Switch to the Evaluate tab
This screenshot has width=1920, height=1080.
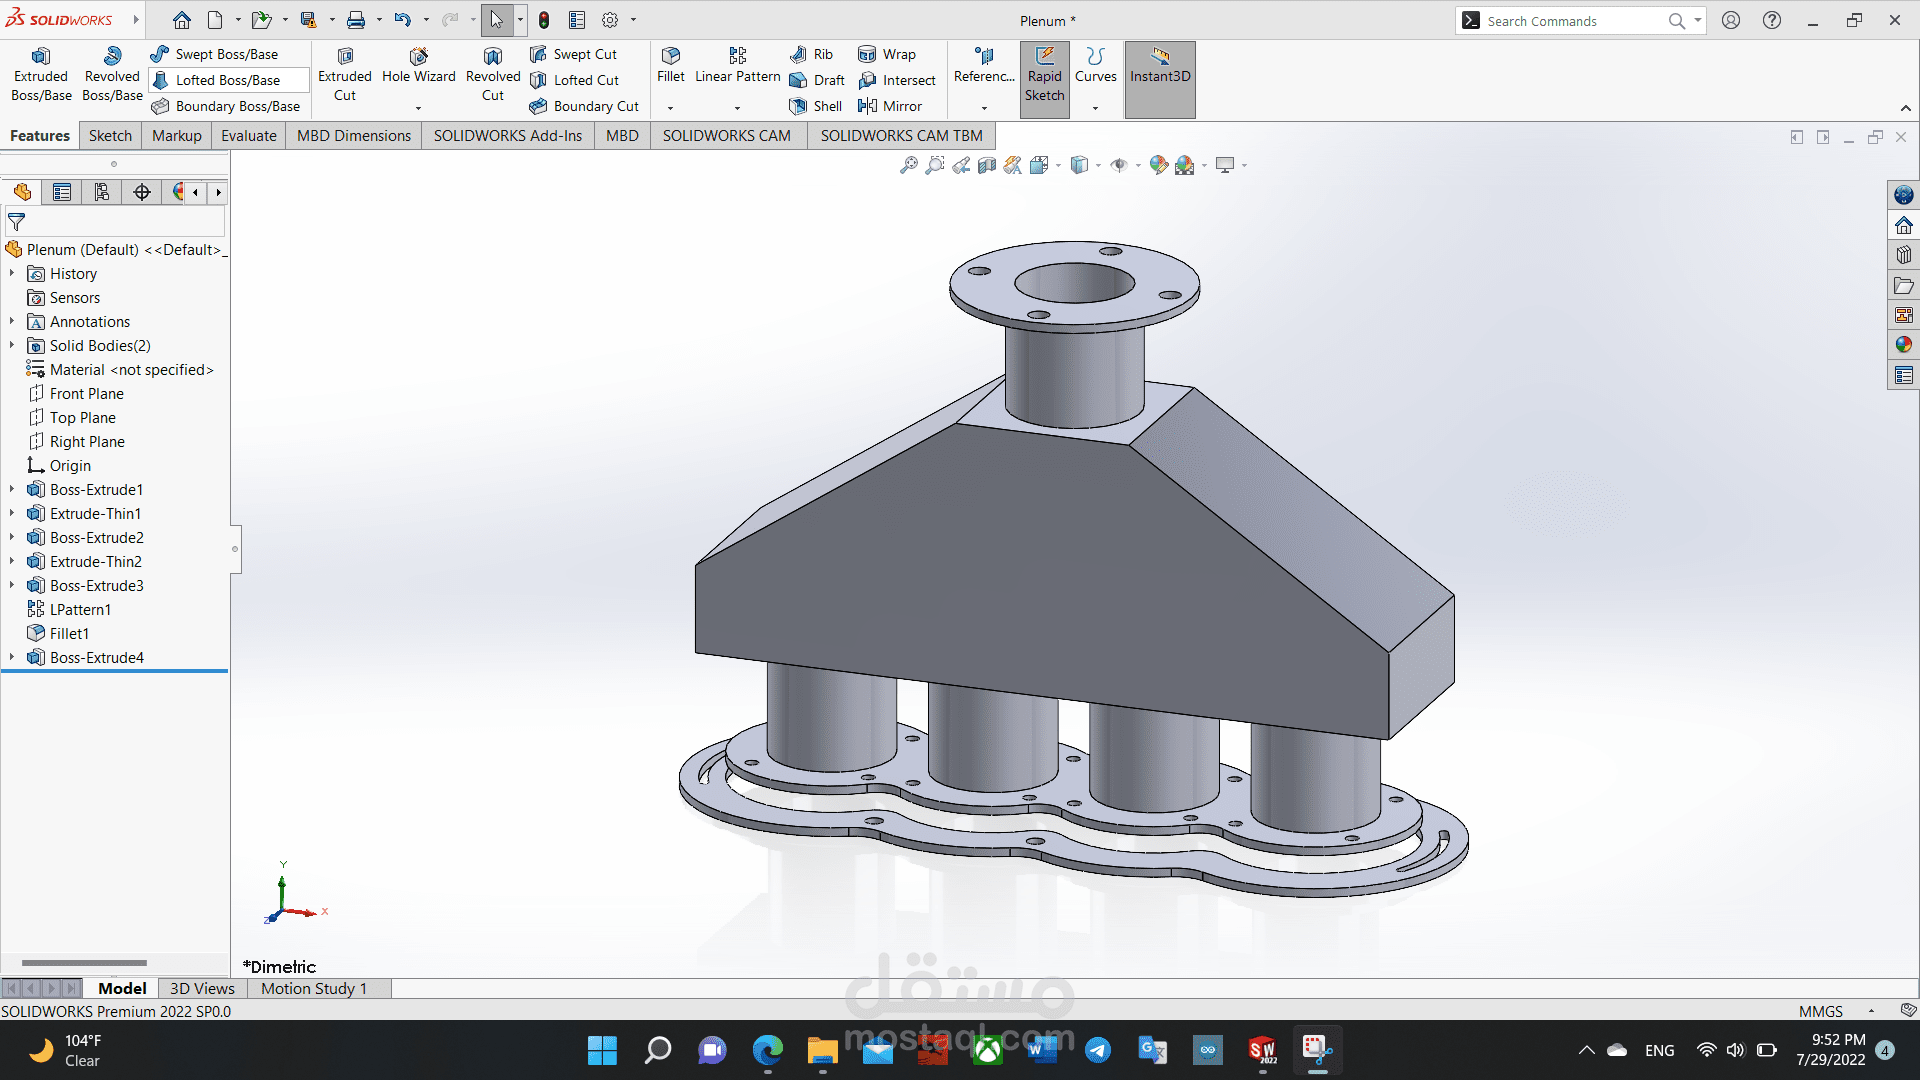[x=248, y=135]
